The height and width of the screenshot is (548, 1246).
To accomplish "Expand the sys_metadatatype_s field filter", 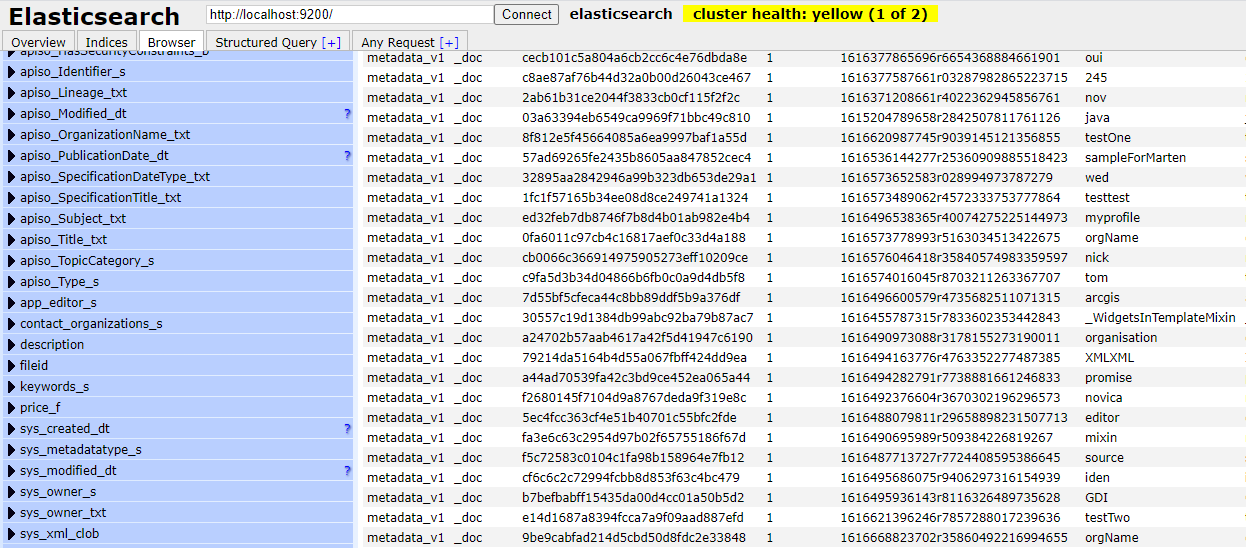I will point(178,450).
